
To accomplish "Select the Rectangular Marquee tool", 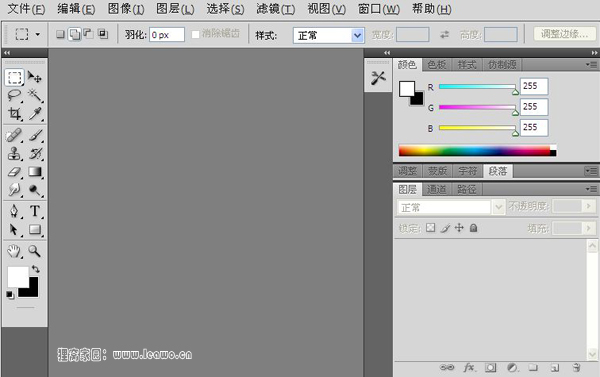I will pyautogui.click(x=14, y=77).
